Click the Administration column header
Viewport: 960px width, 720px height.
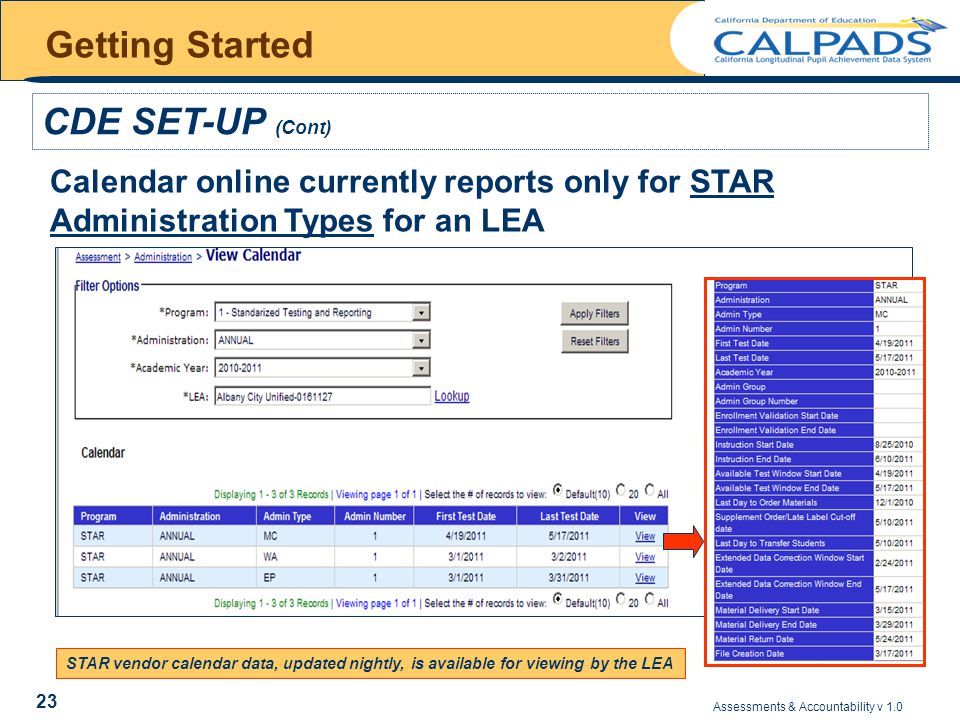click(204, 516)
